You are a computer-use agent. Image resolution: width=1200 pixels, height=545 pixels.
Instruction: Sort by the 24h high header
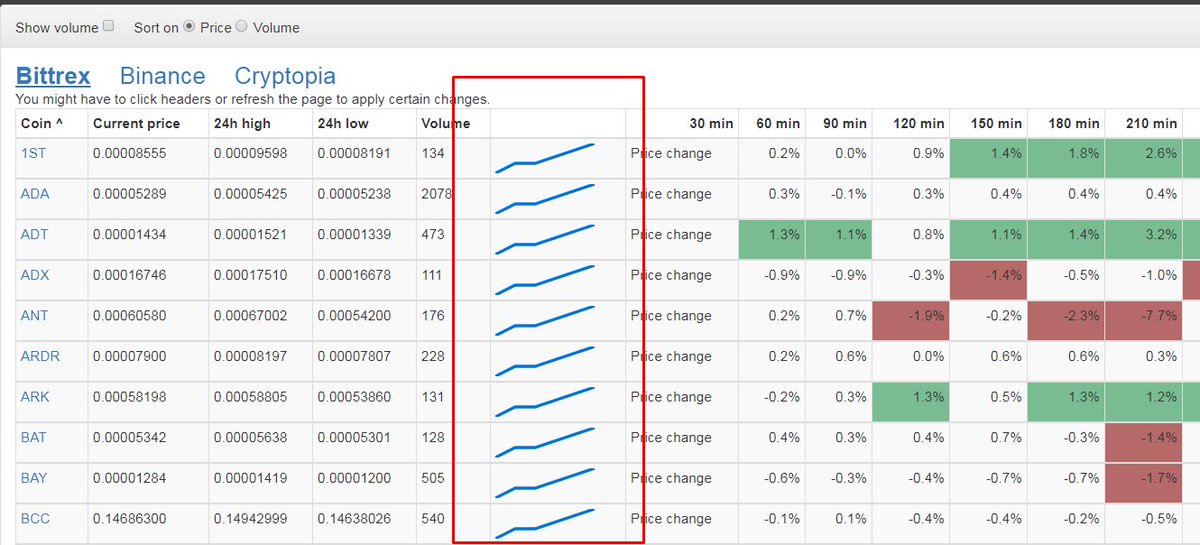241,124
